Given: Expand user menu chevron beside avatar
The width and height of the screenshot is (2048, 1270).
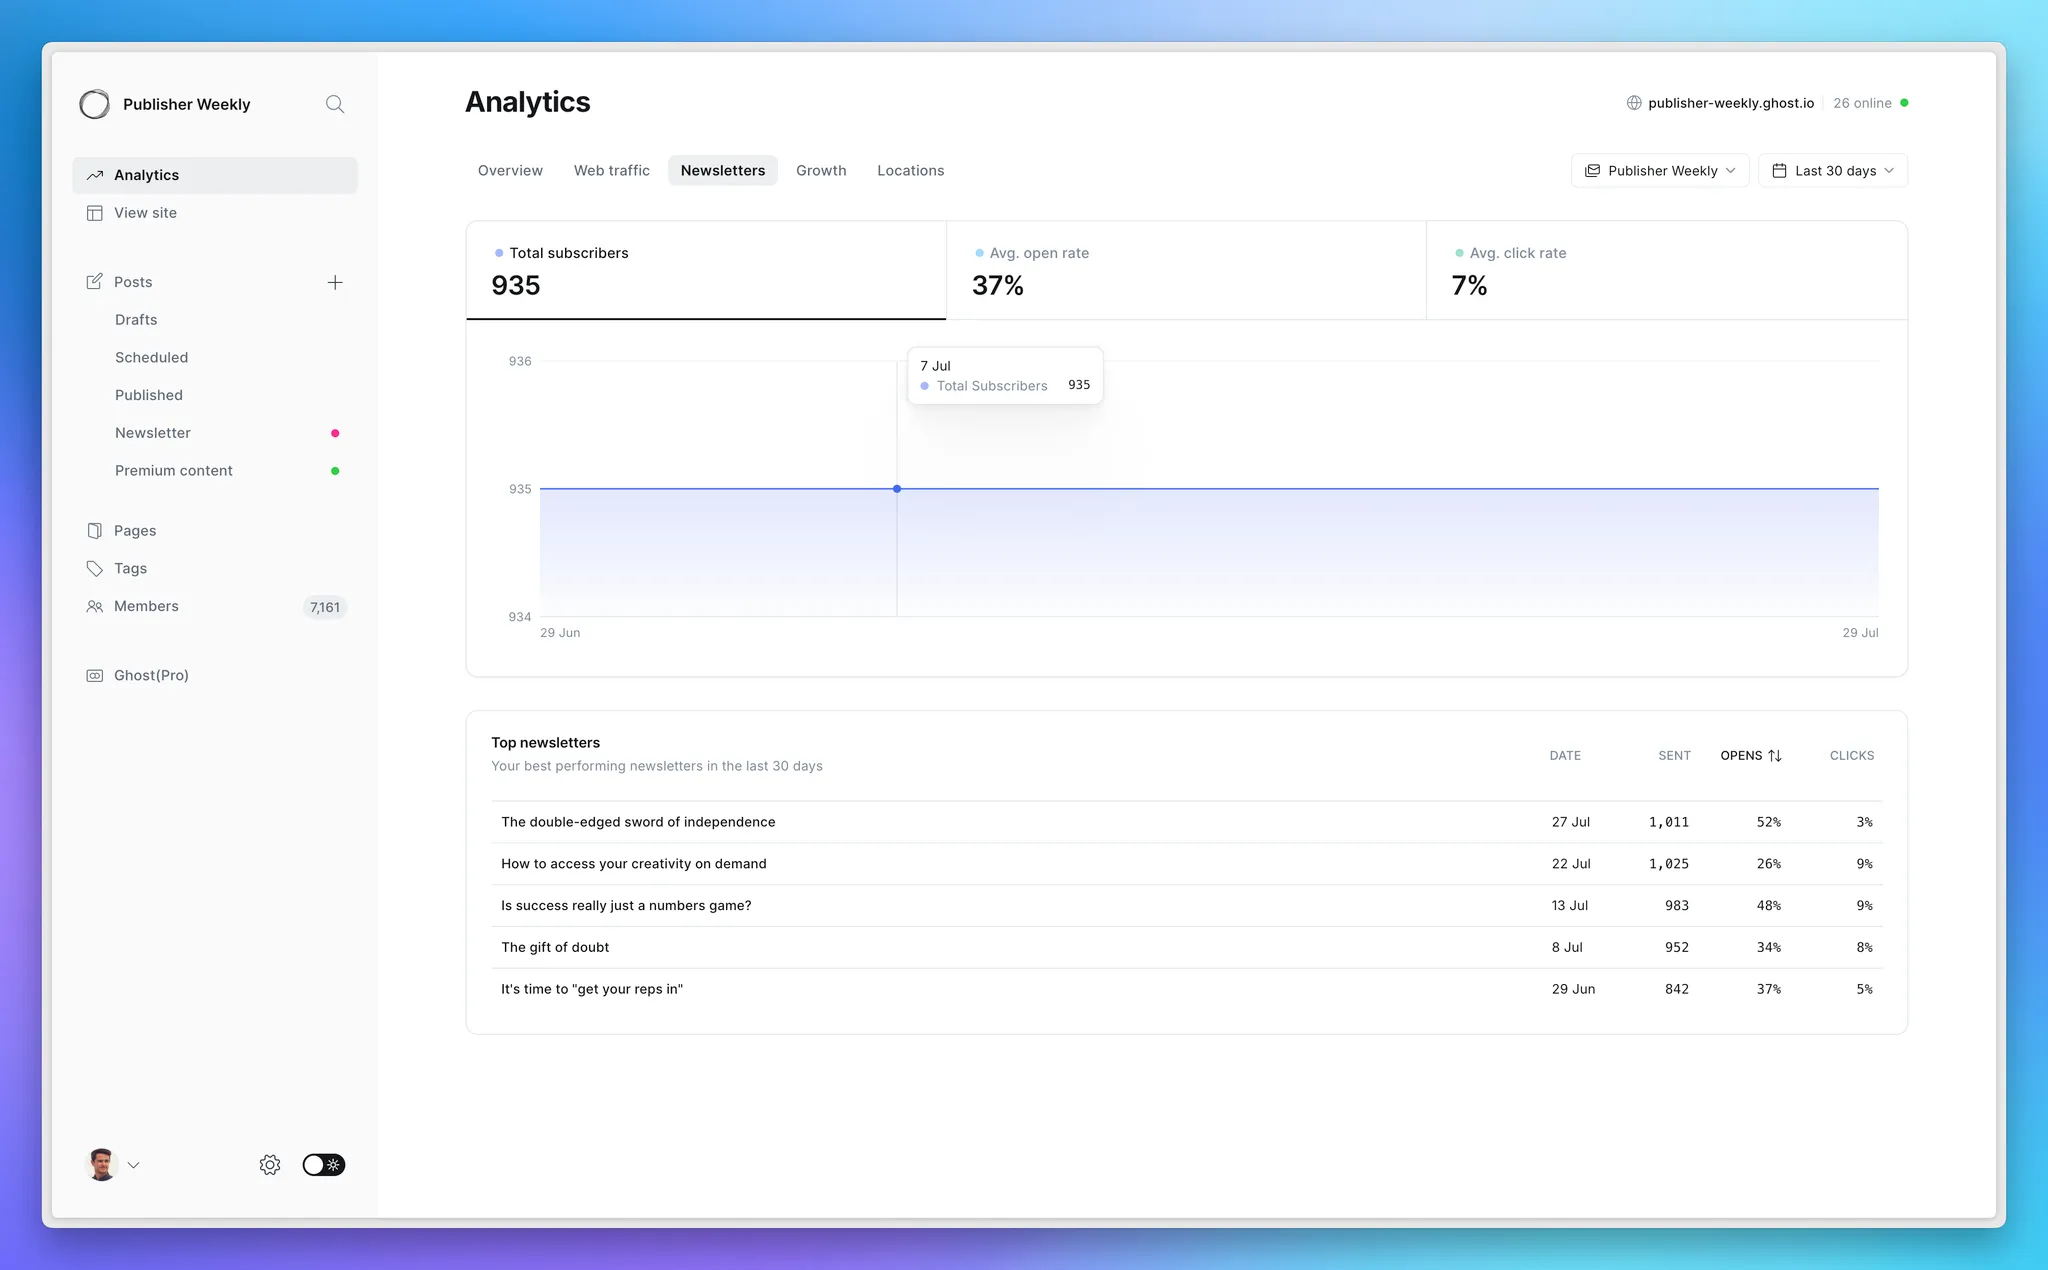Looking at the screenshot, I should pyautogui.click(x=134, y=1165).
